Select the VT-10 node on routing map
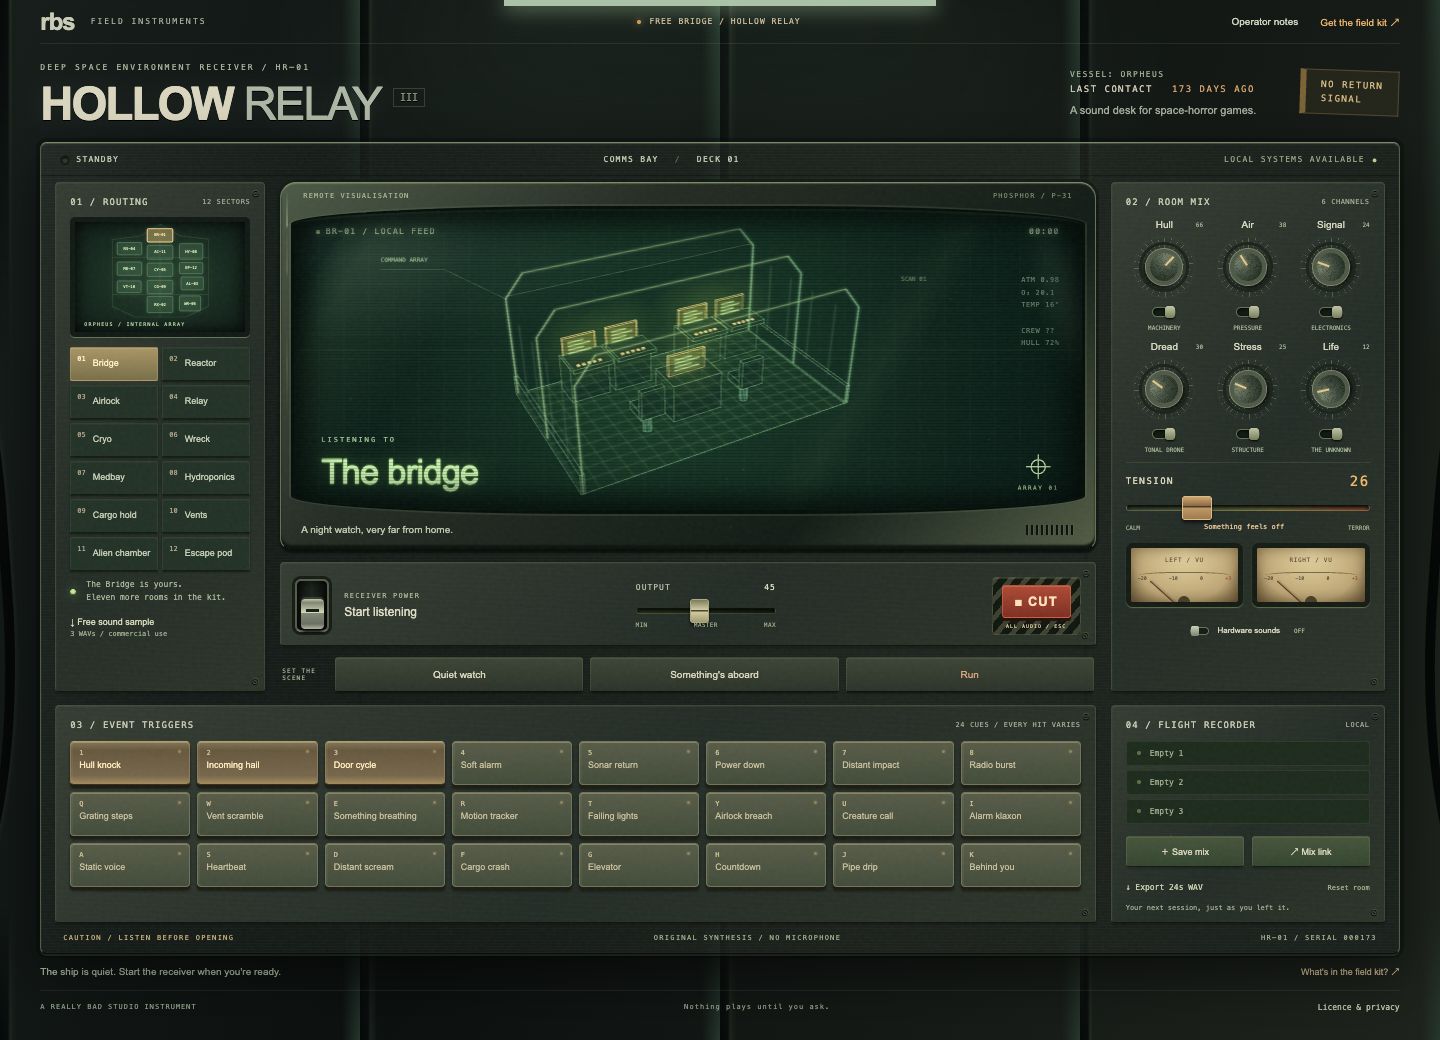This screenshot has width=1440, height=1040. pos(129,286)
